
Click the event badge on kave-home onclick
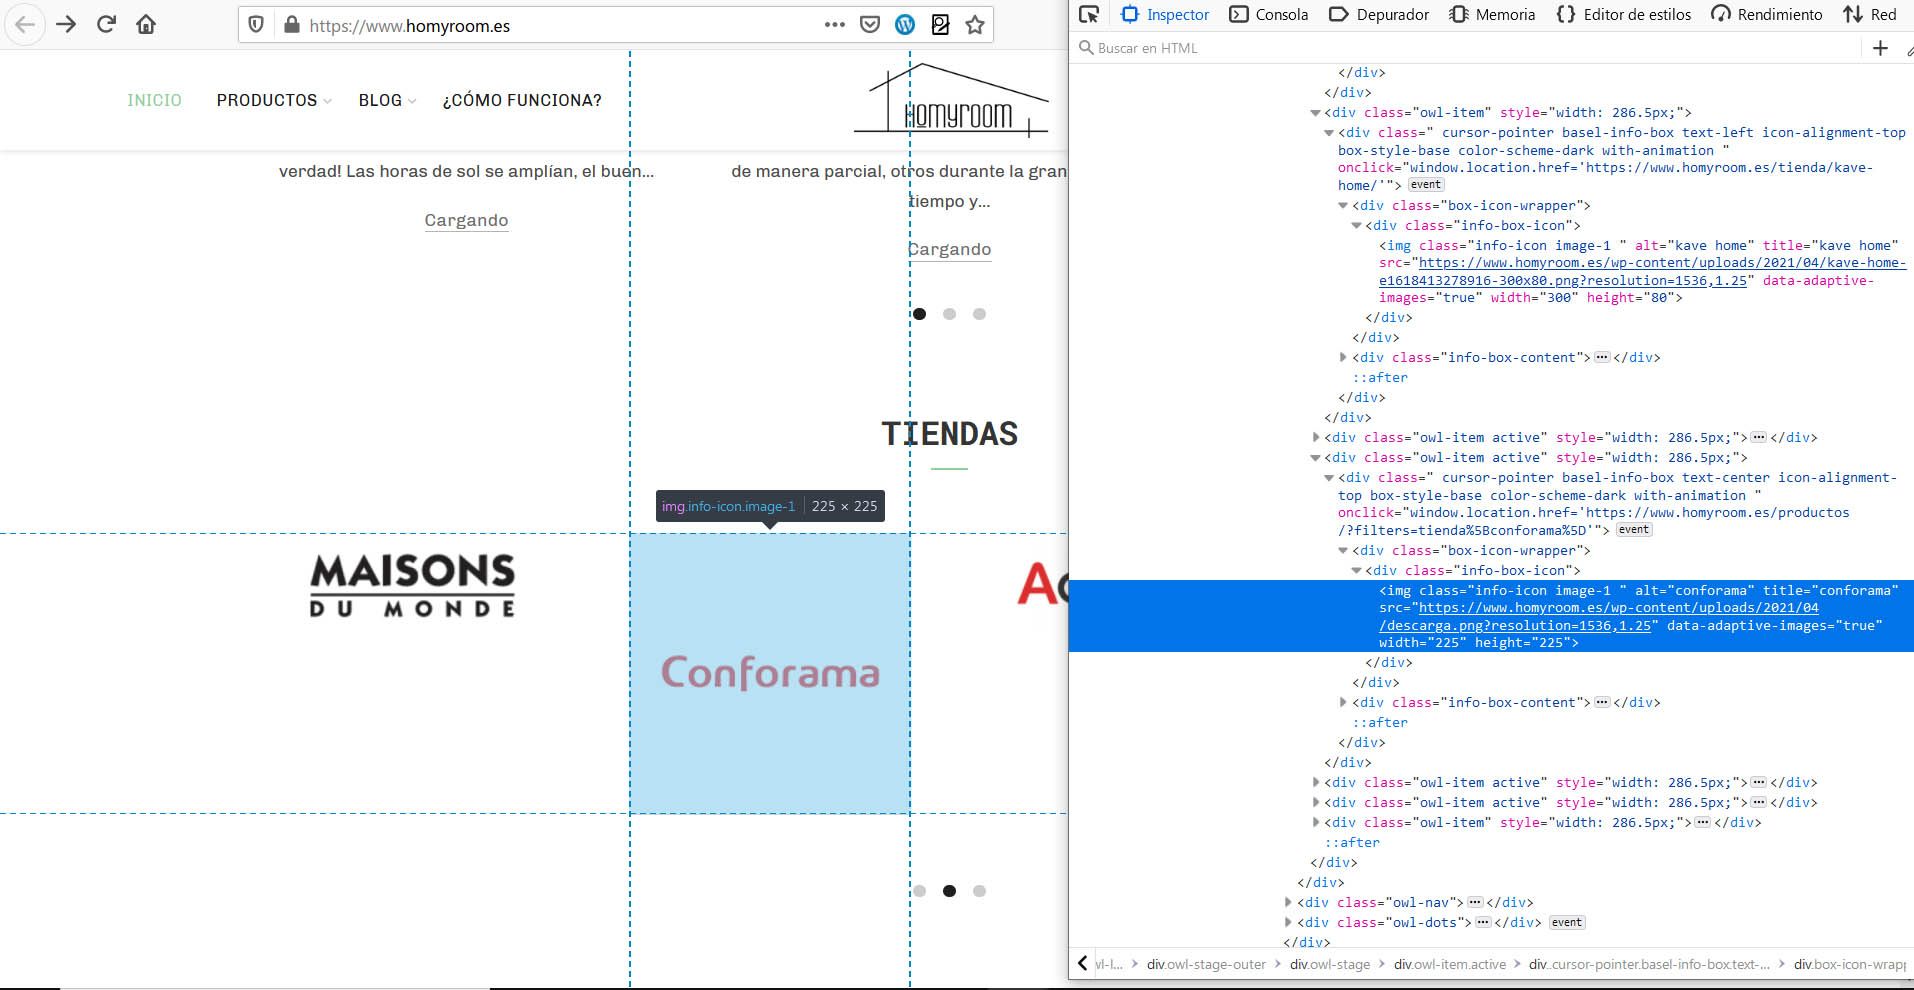click(x=1426, y=185)
